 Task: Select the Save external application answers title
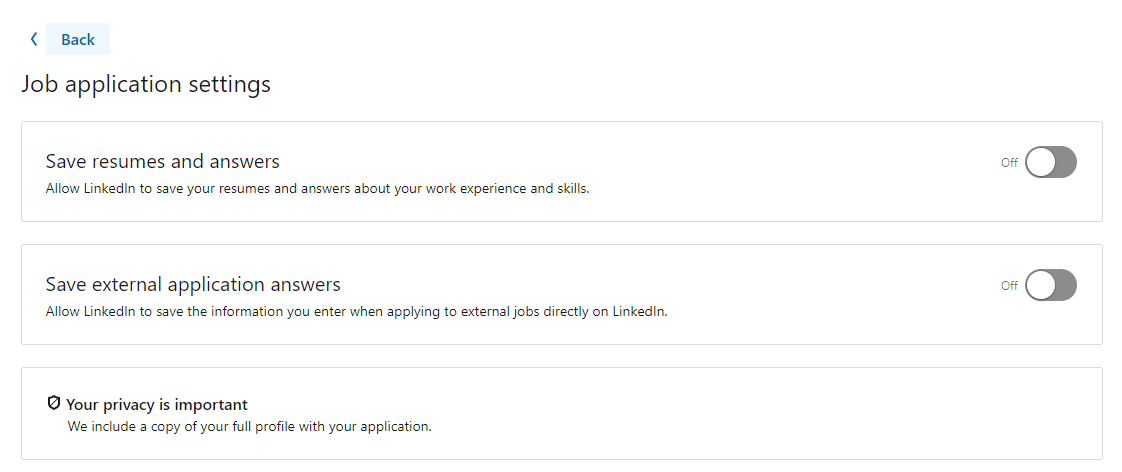coord(193,284)
